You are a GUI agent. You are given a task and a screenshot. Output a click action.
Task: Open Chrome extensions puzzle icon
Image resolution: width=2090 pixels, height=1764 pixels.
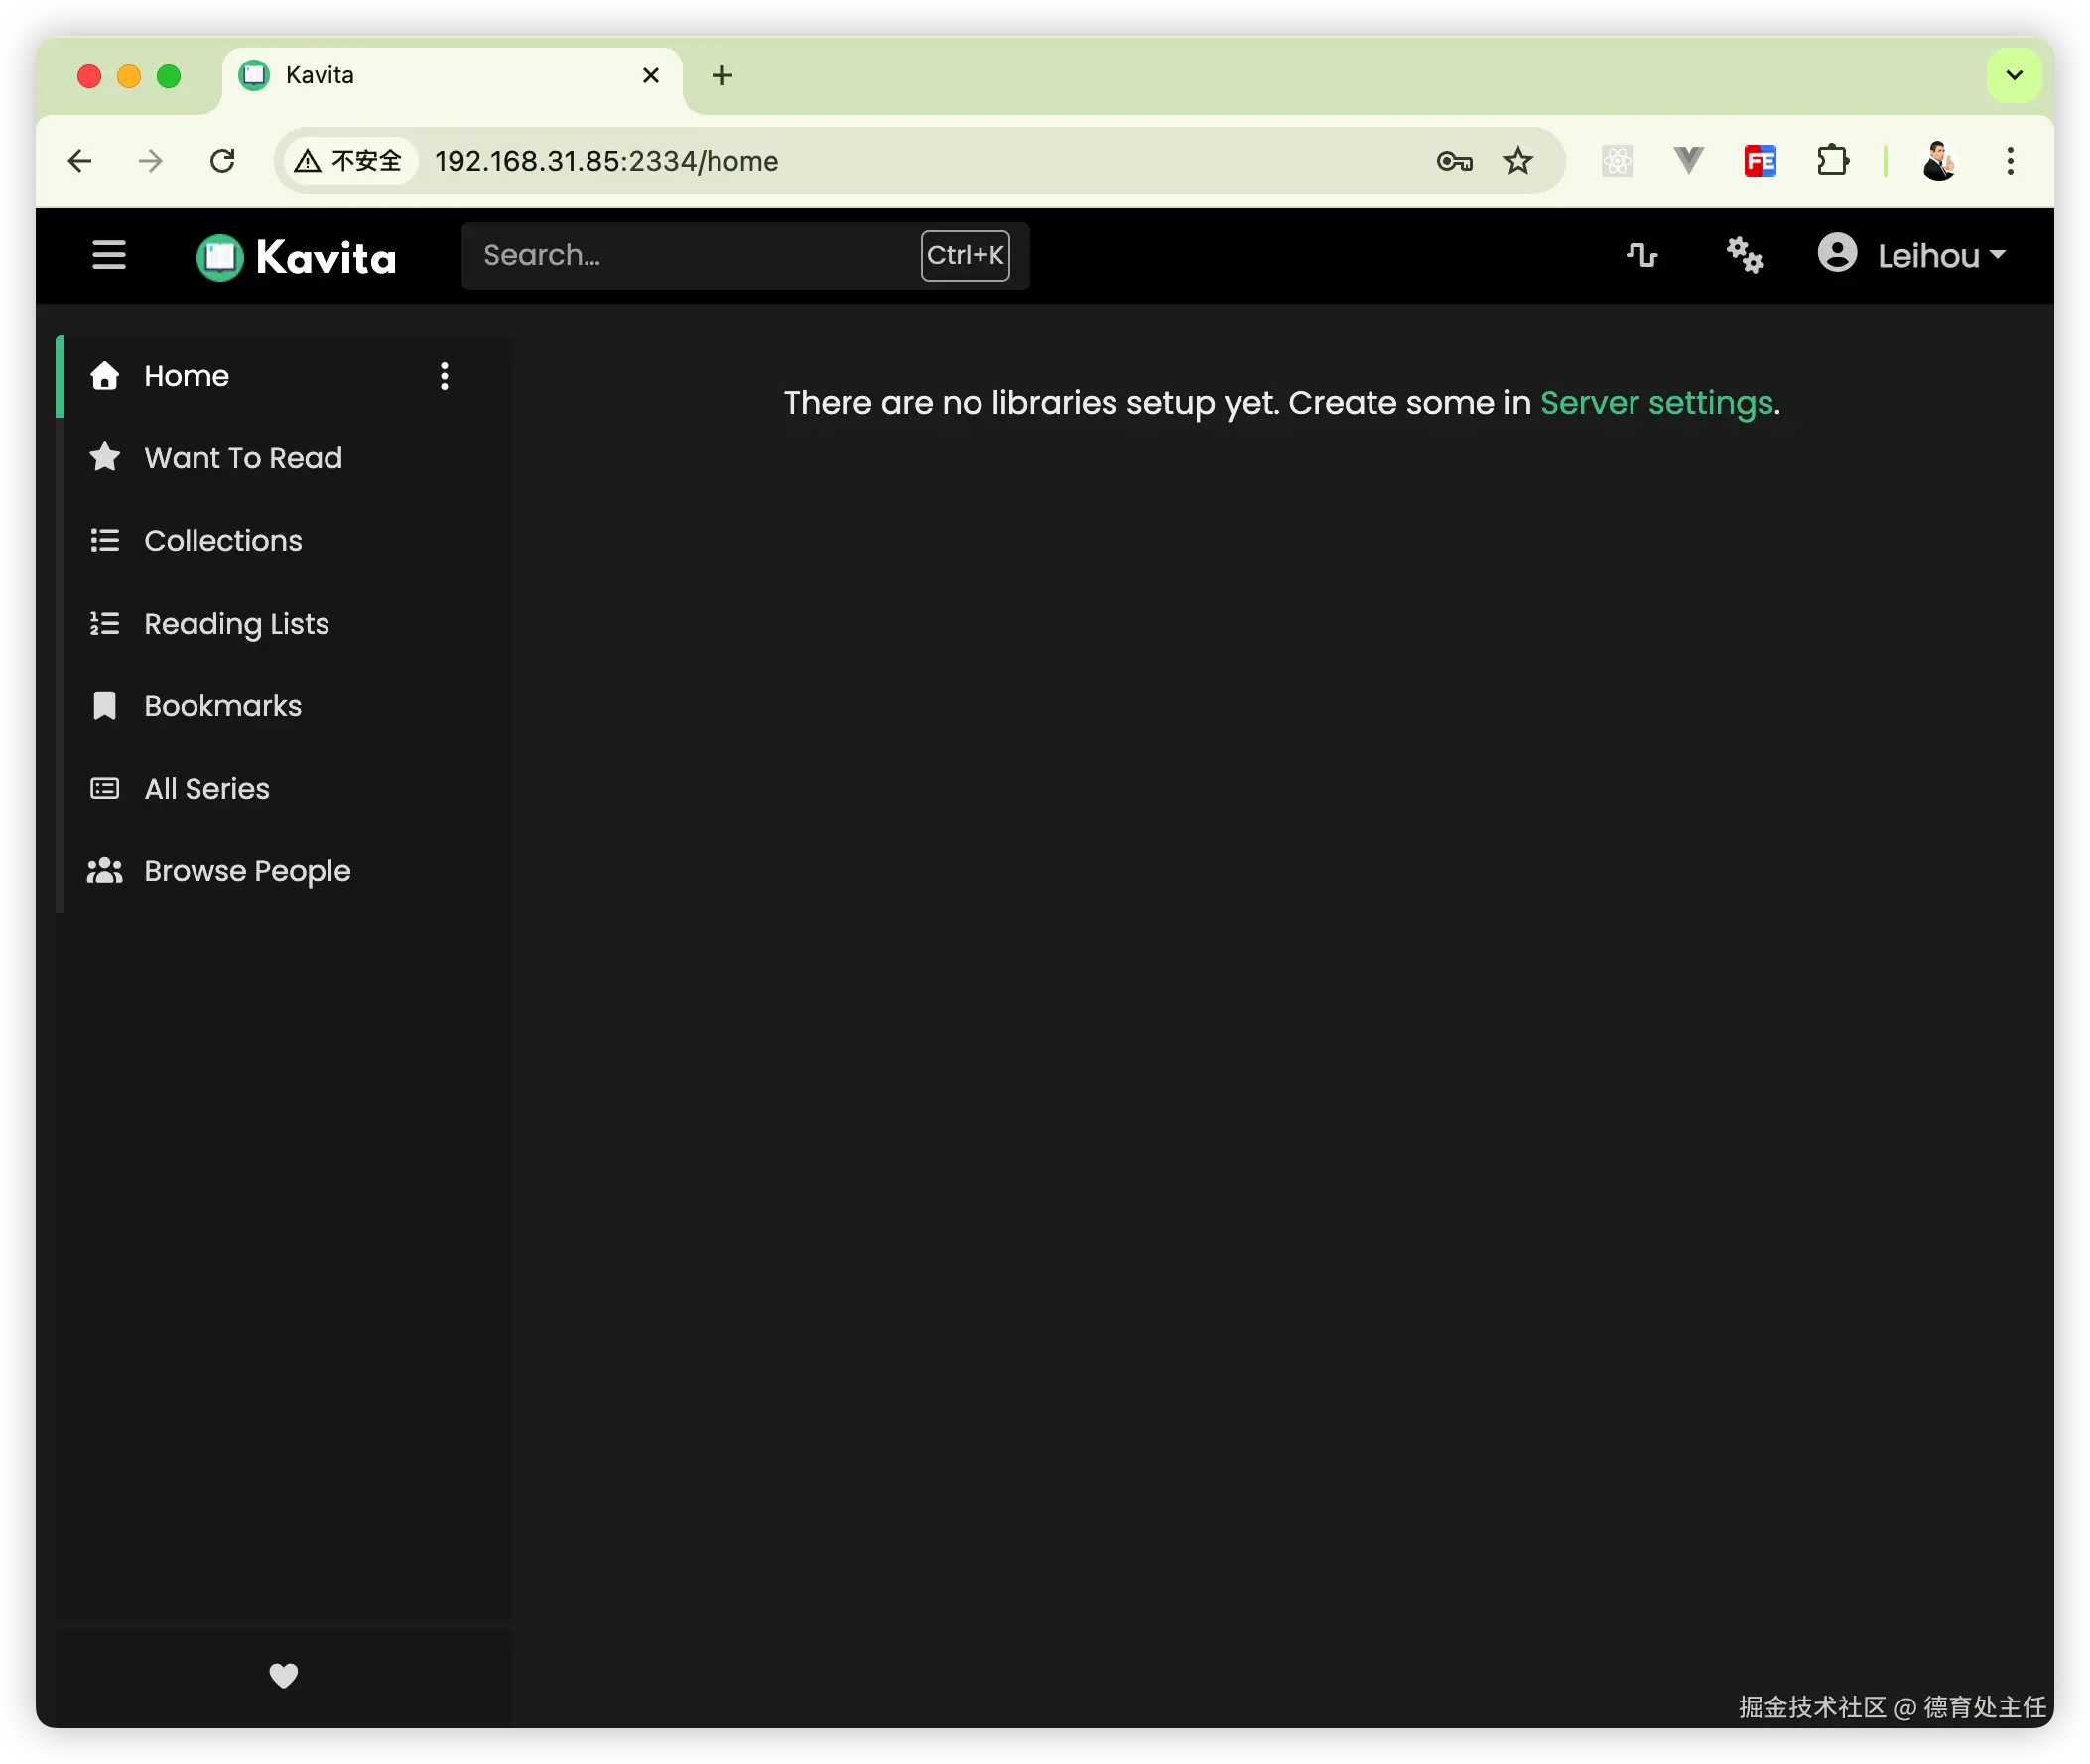[1832, 161]
